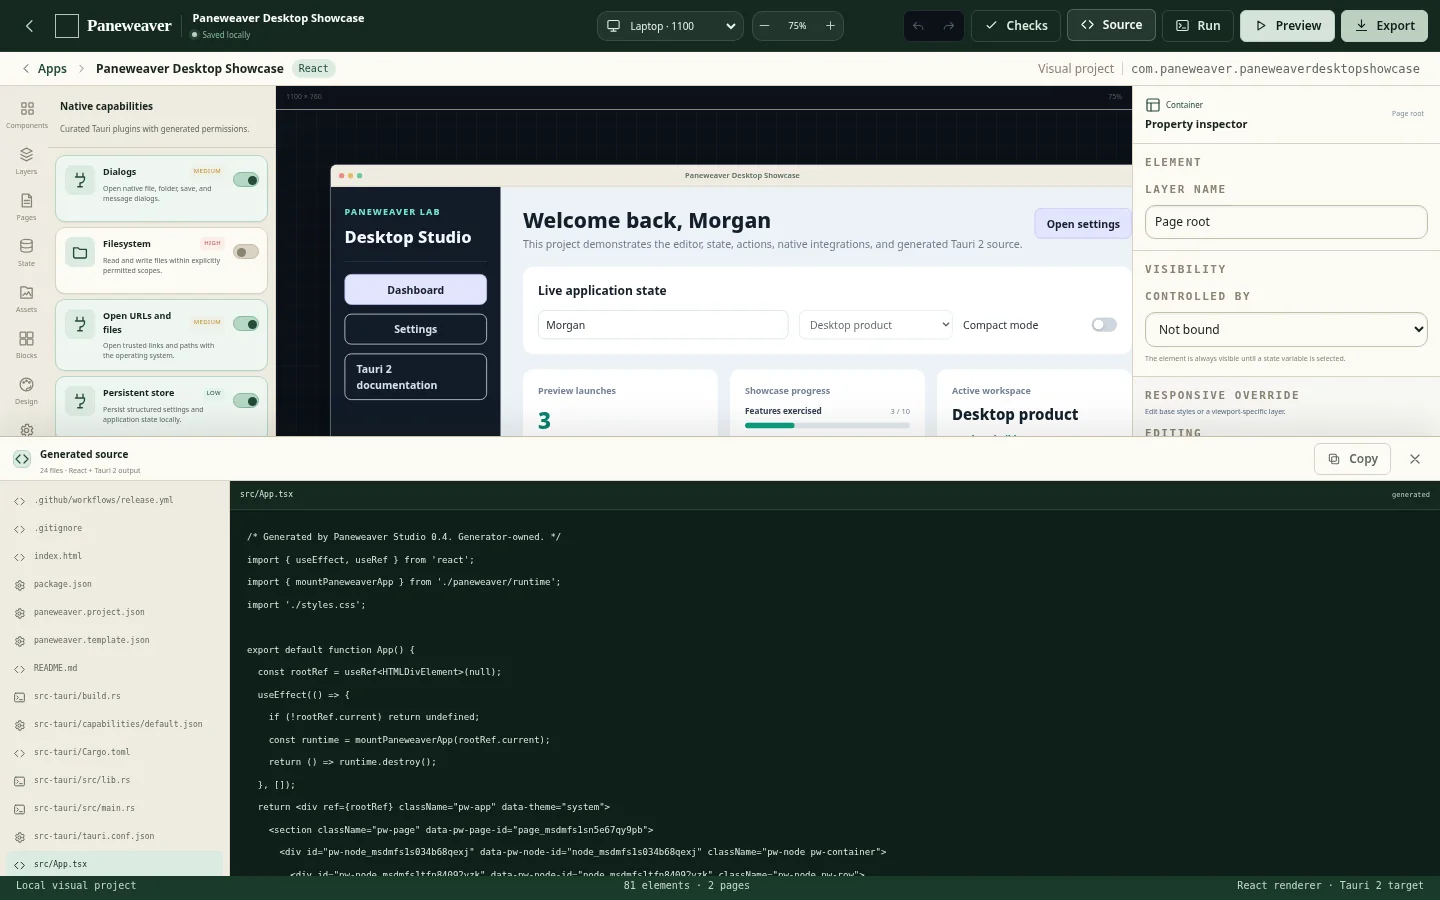1440x900 pixels.
Task: Select Settings in the preview sidebar
Action: (416, 329)
